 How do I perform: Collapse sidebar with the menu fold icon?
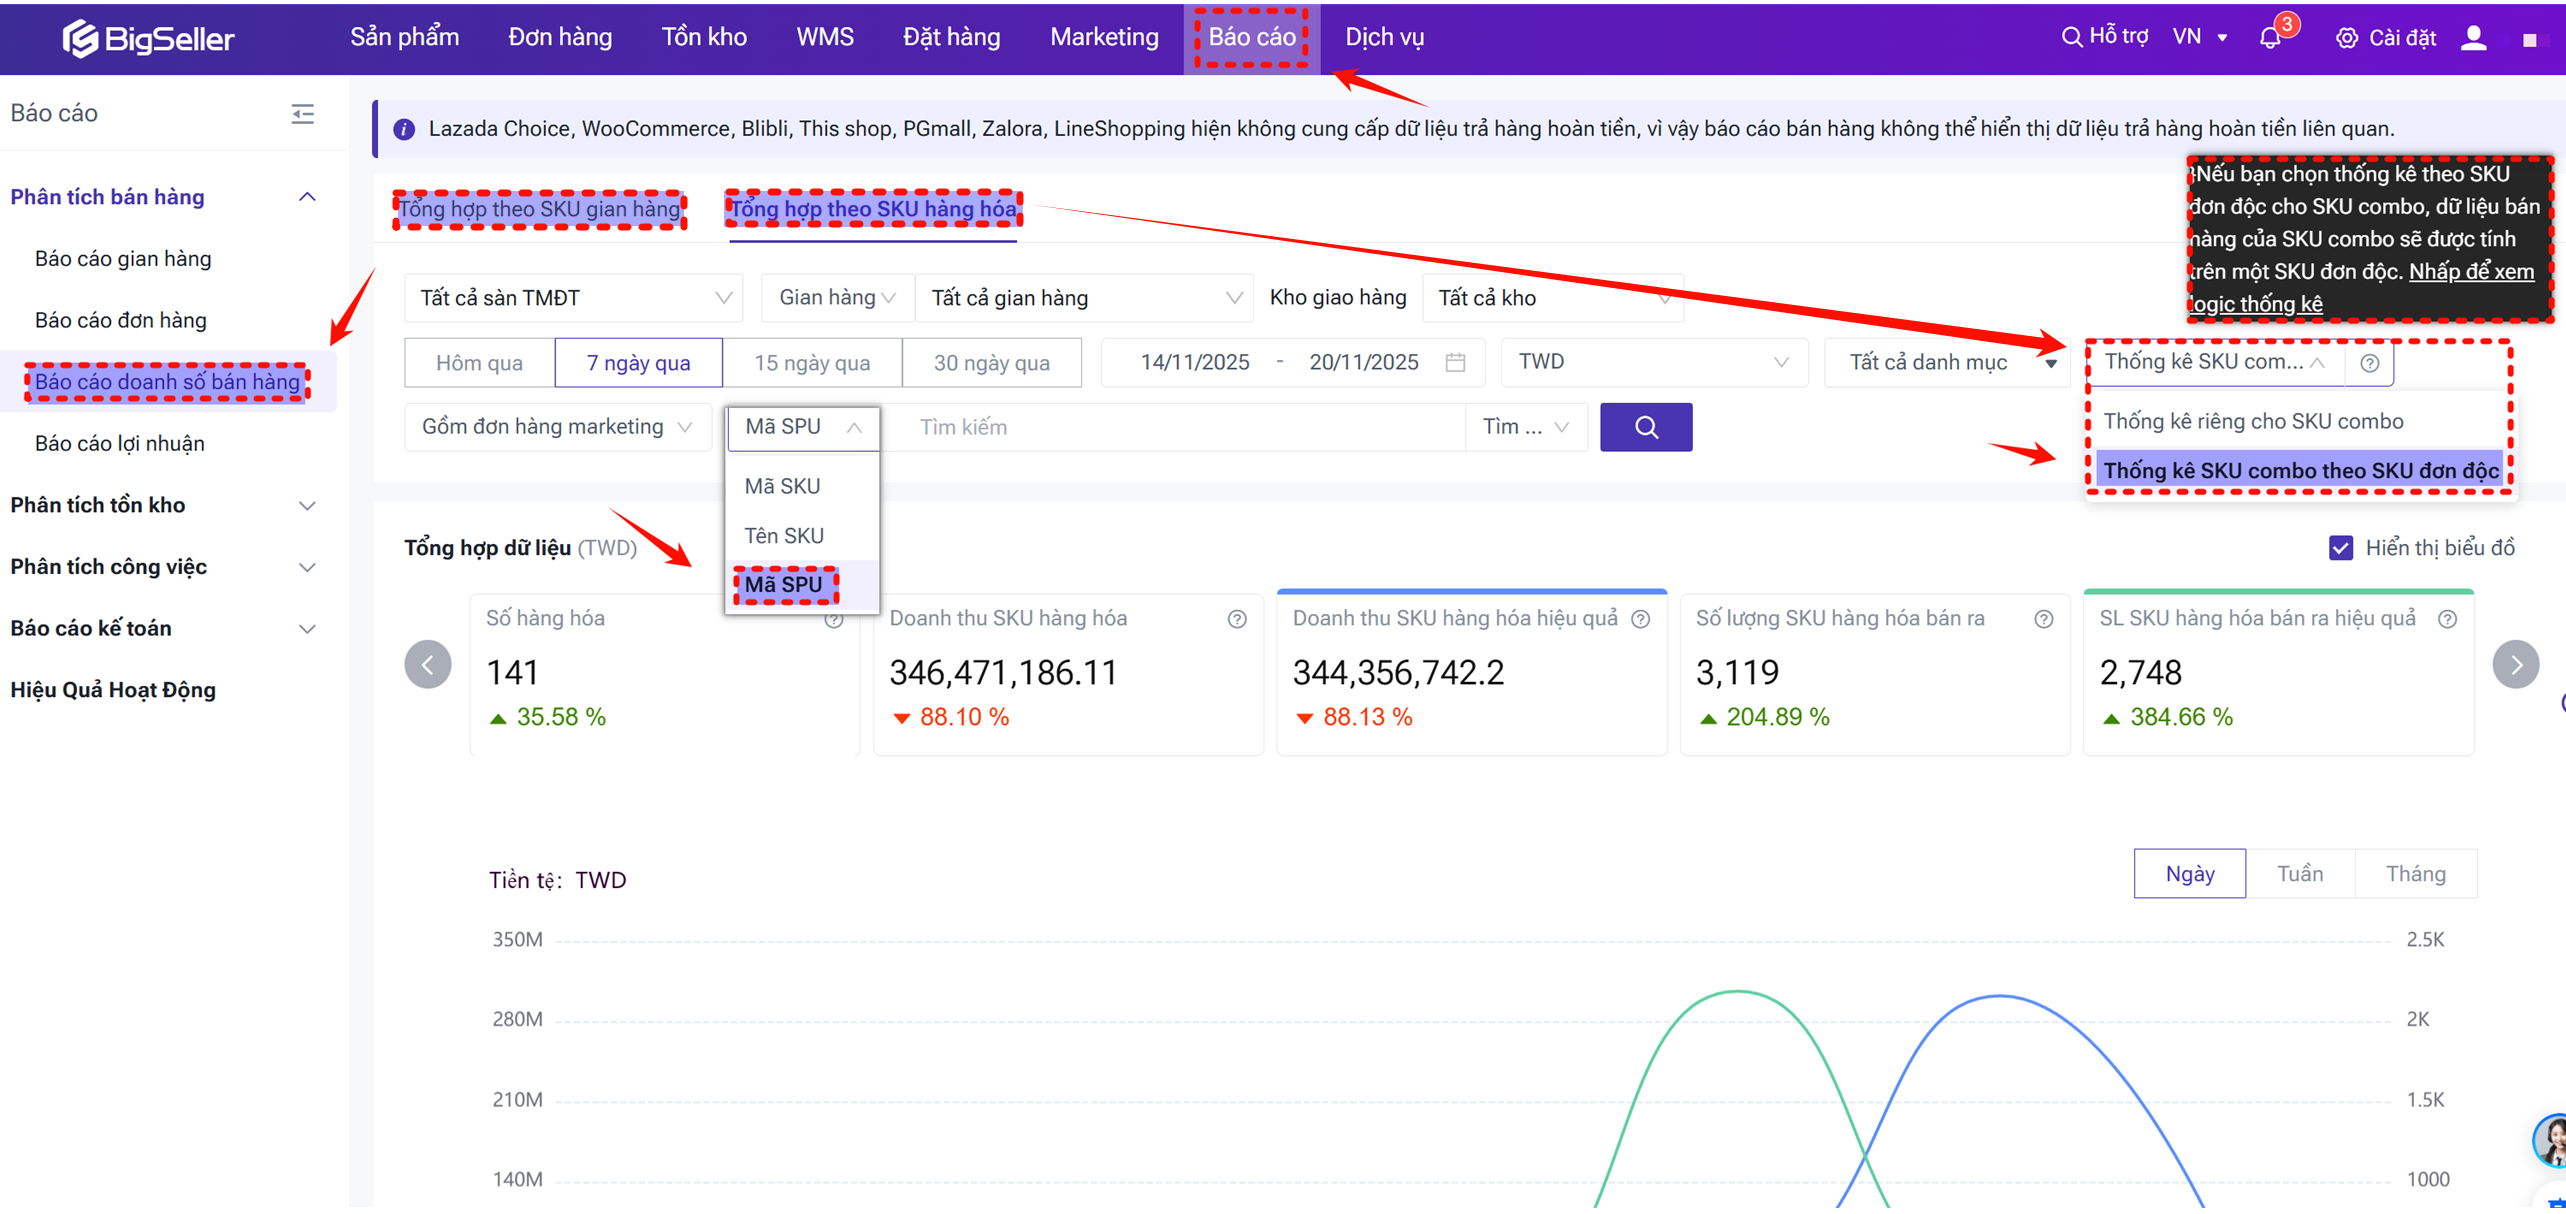pyautogui.click(x=302, y=114)
